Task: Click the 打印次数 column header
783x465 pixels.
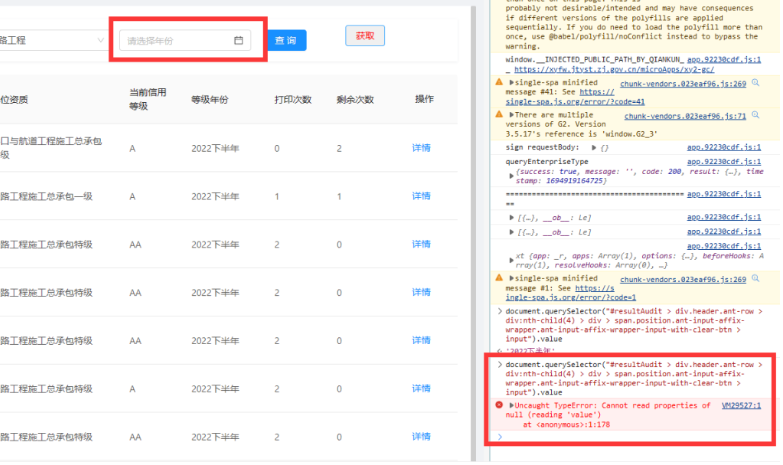Action: (x=293, y=99)
